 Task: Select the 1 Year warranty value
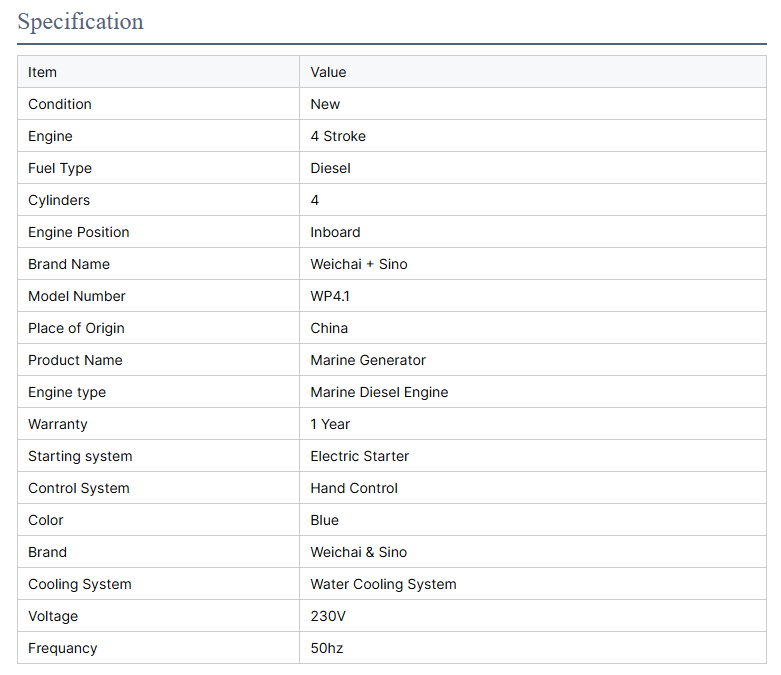point(330,424)
